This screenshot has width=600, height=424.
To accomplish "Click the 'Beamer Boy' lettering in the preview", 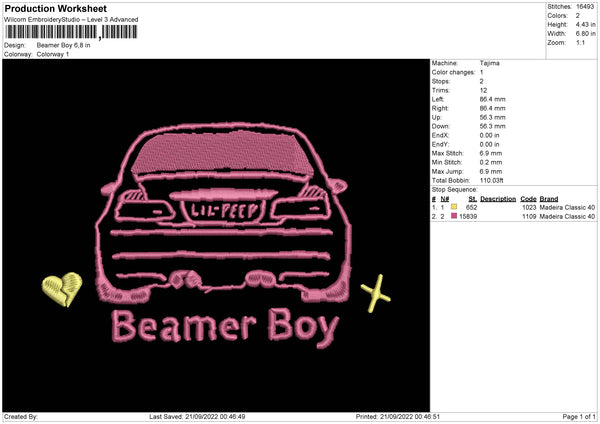I will coord(225,327).
